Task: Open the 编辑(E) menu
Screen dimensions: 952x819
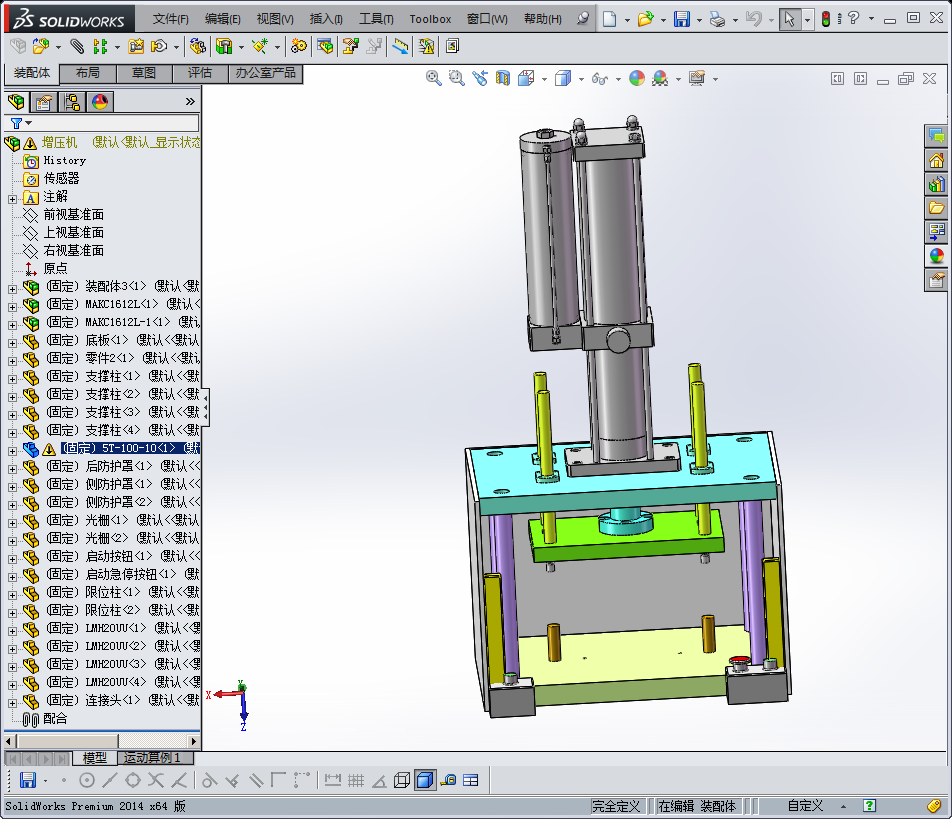Action: tap(223, 19)
